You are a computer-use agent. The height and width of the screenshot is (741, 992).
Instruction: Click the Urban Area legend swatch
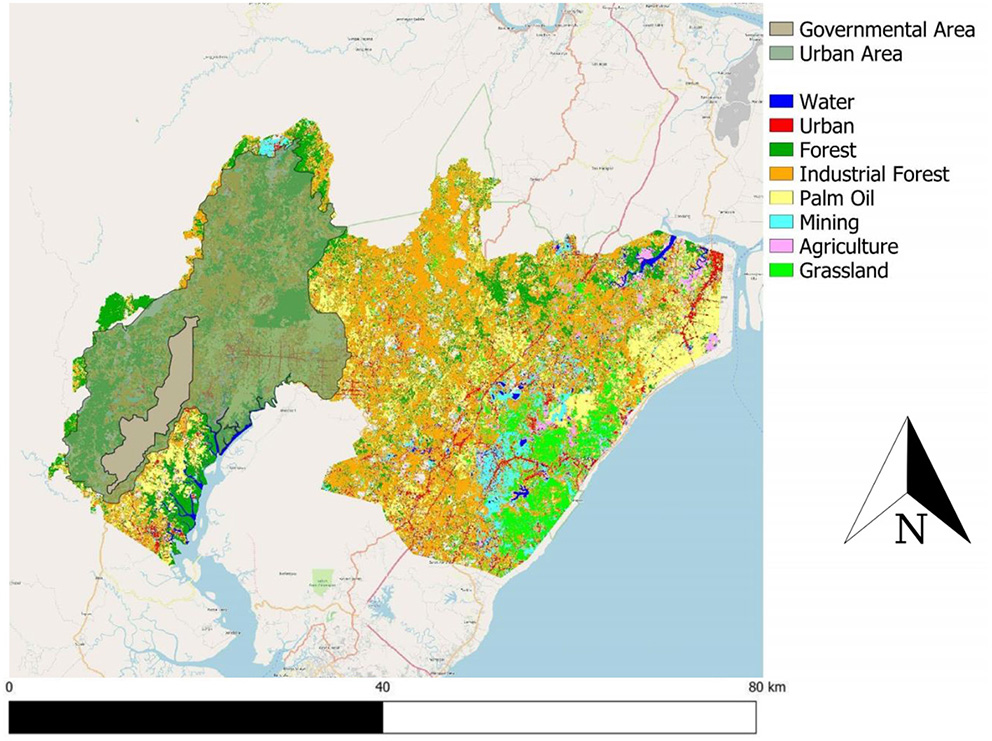(781, 54)
